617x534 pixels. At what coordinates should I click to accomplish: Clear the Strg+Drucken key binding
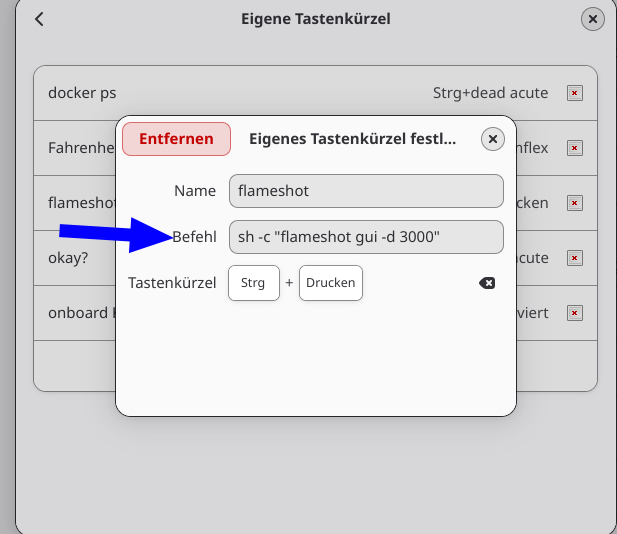click(x=487, y=283)
